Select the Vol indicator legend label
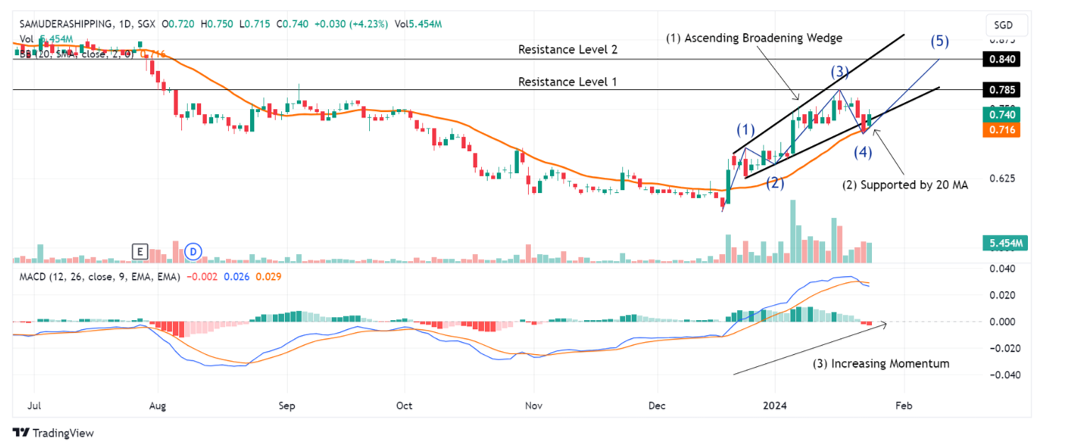 (26, 39)
